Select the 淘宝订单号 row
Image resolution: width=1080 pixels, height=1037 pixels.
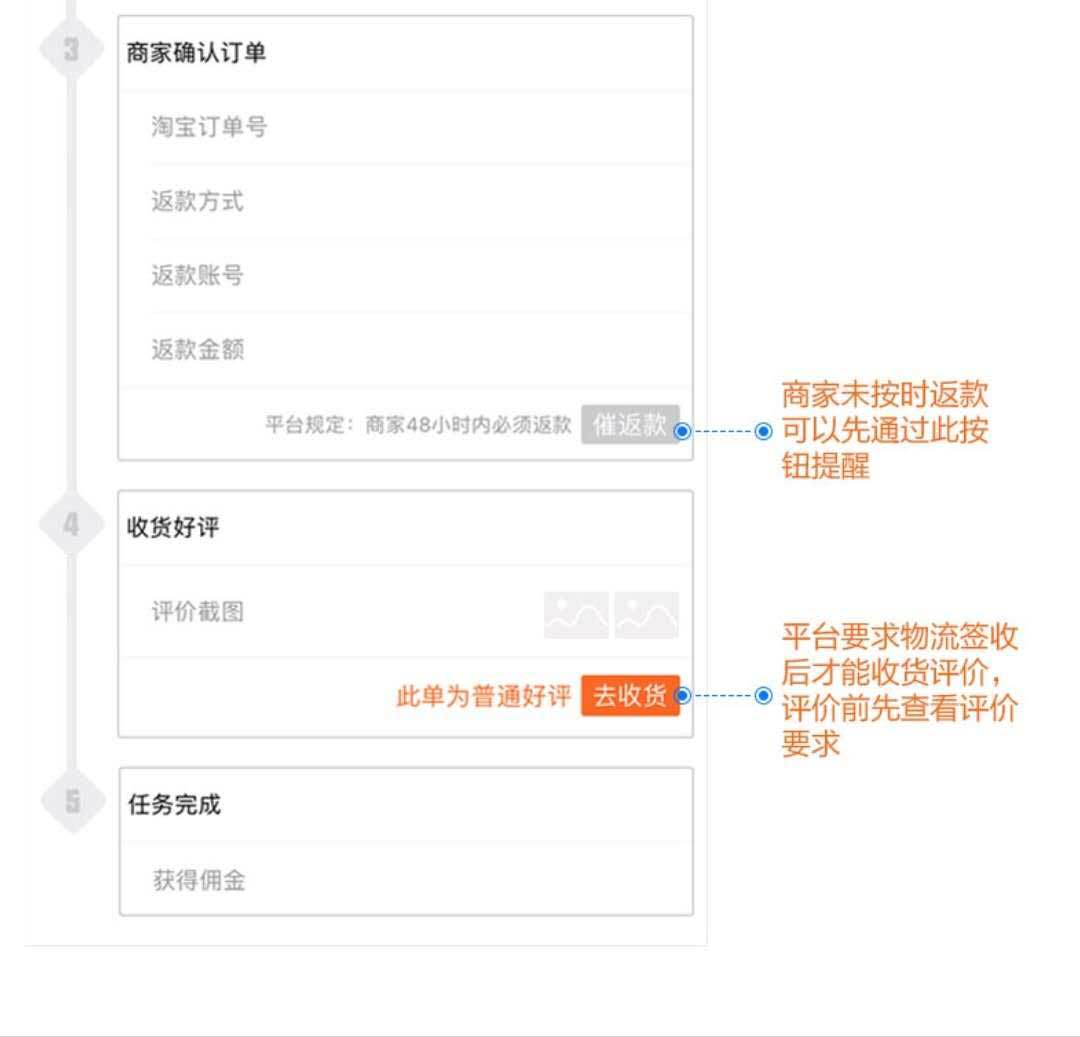point(405,127)
